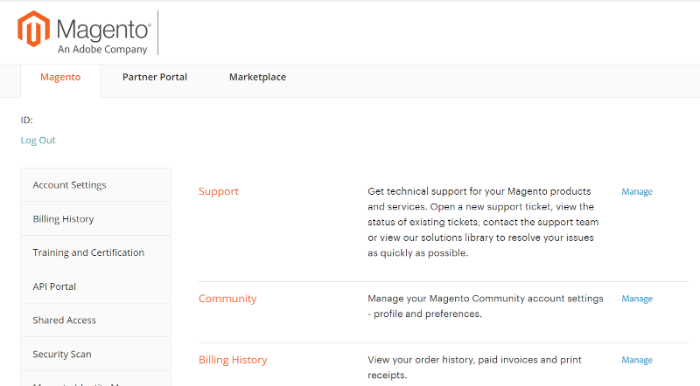This screenshot has height=386, width=700.
Task: Click Manage link for Community
Action: point(637,299)
